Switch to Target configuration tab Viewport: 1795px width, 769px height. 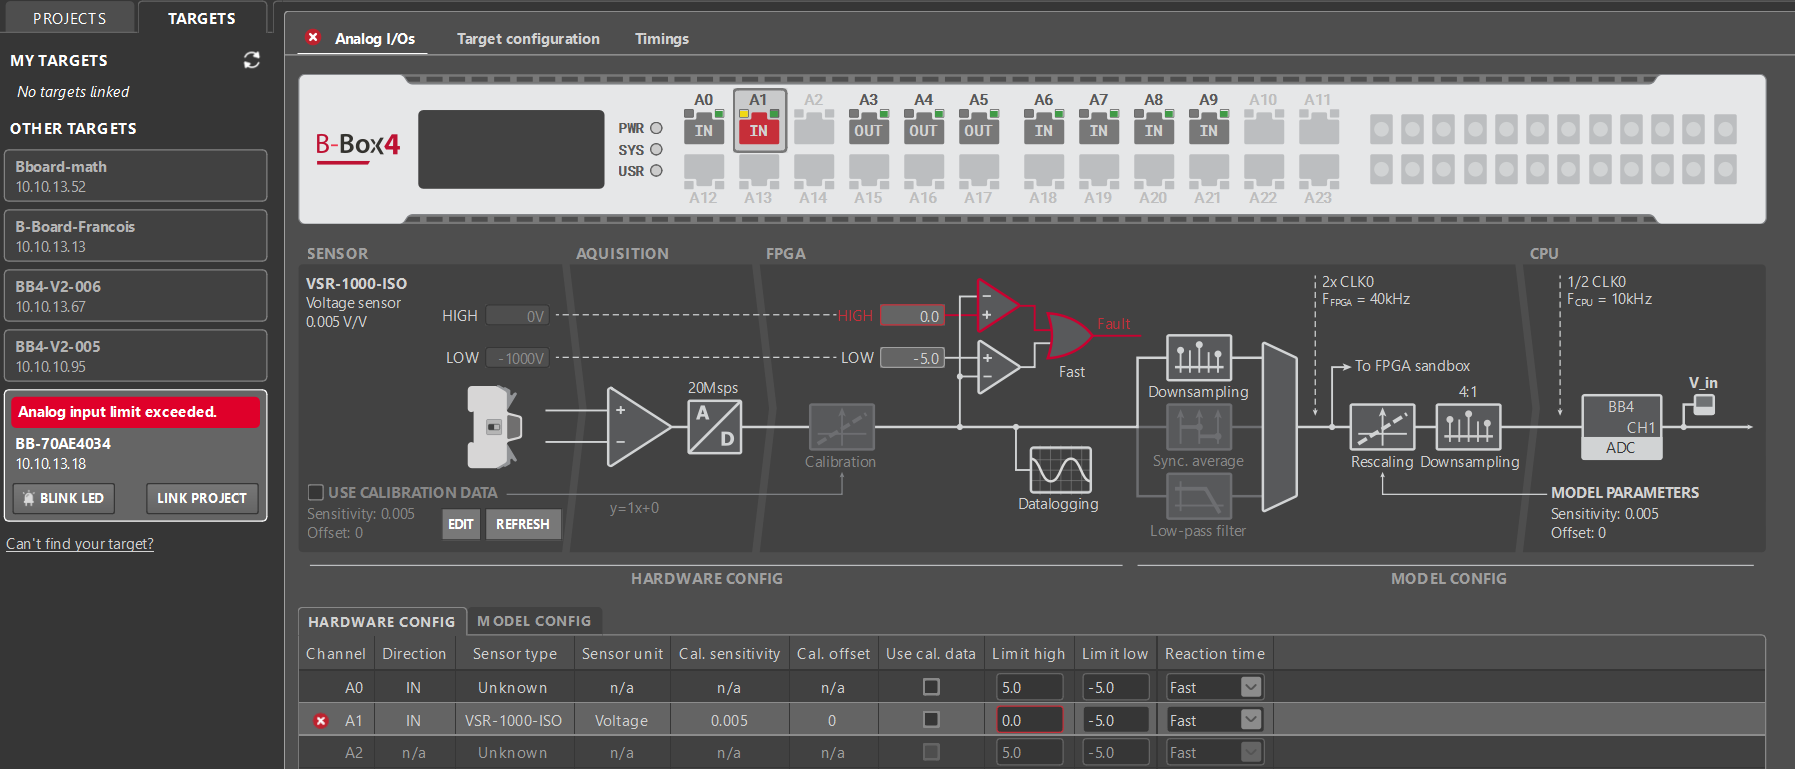point(528,39)
